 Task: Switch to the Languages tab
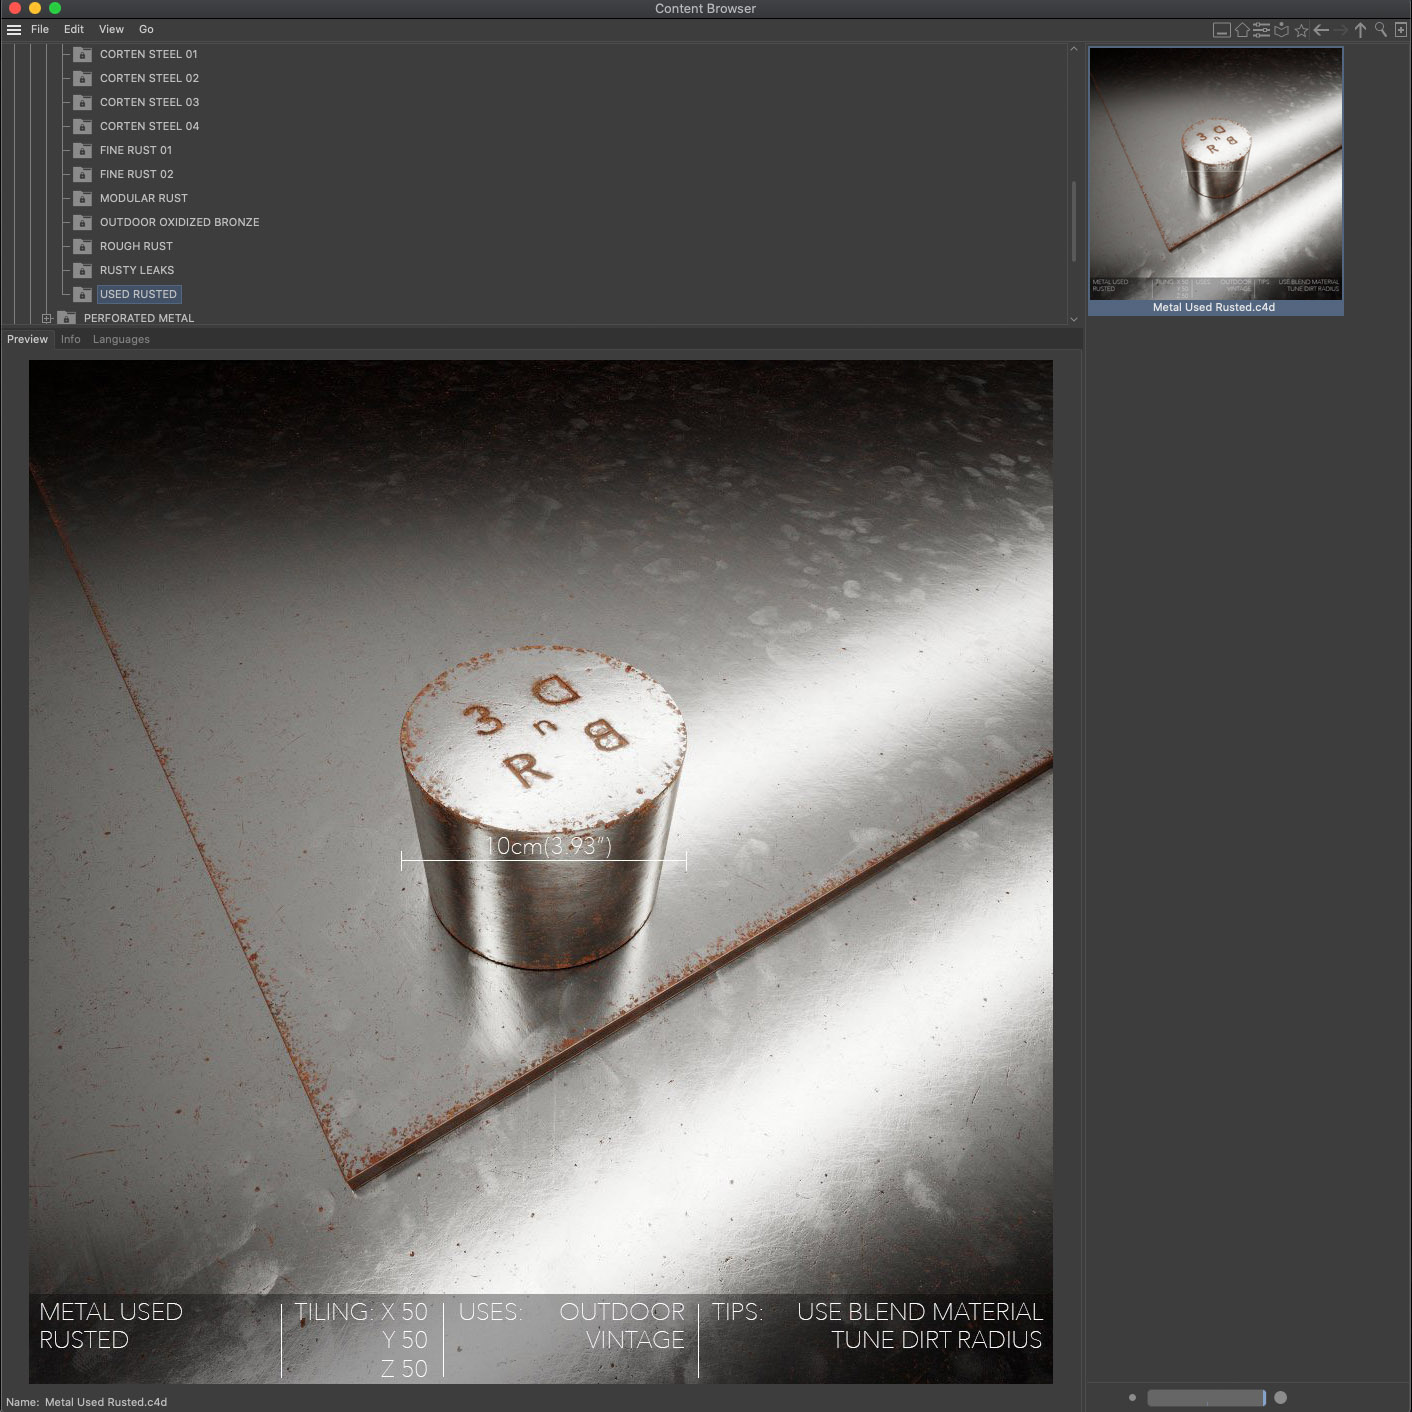(x=121, y=340)
